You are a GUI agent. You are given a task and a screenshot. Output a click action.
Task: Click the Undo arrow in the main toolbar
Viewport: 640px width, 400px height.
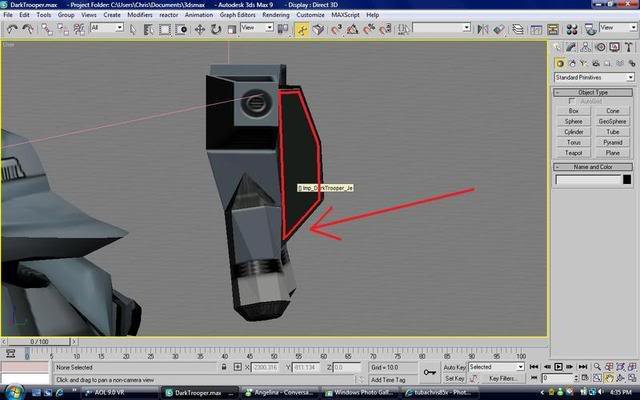point(12,29)
